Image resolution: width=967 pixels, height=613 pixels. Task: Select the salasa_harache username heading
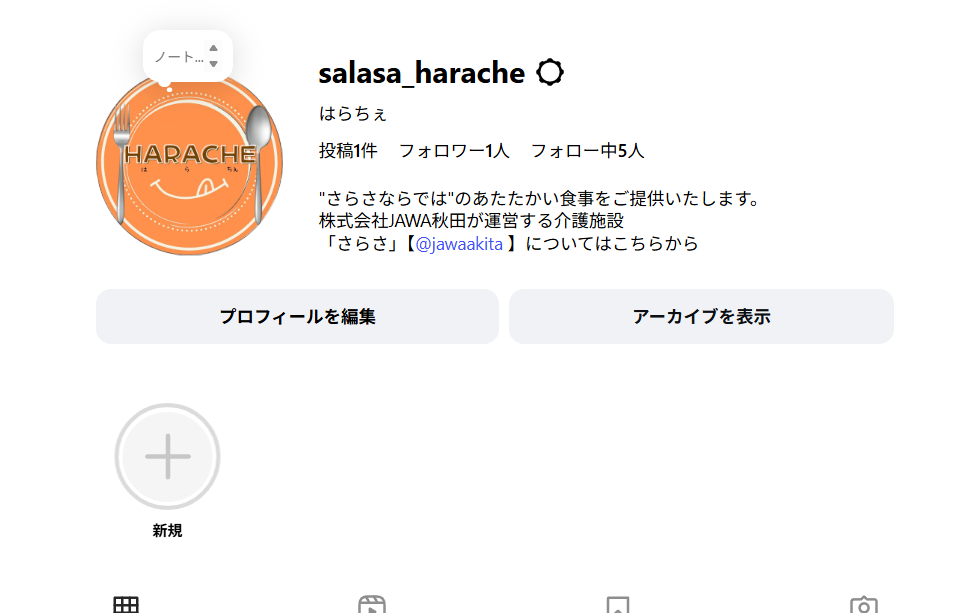coord(422,73)
